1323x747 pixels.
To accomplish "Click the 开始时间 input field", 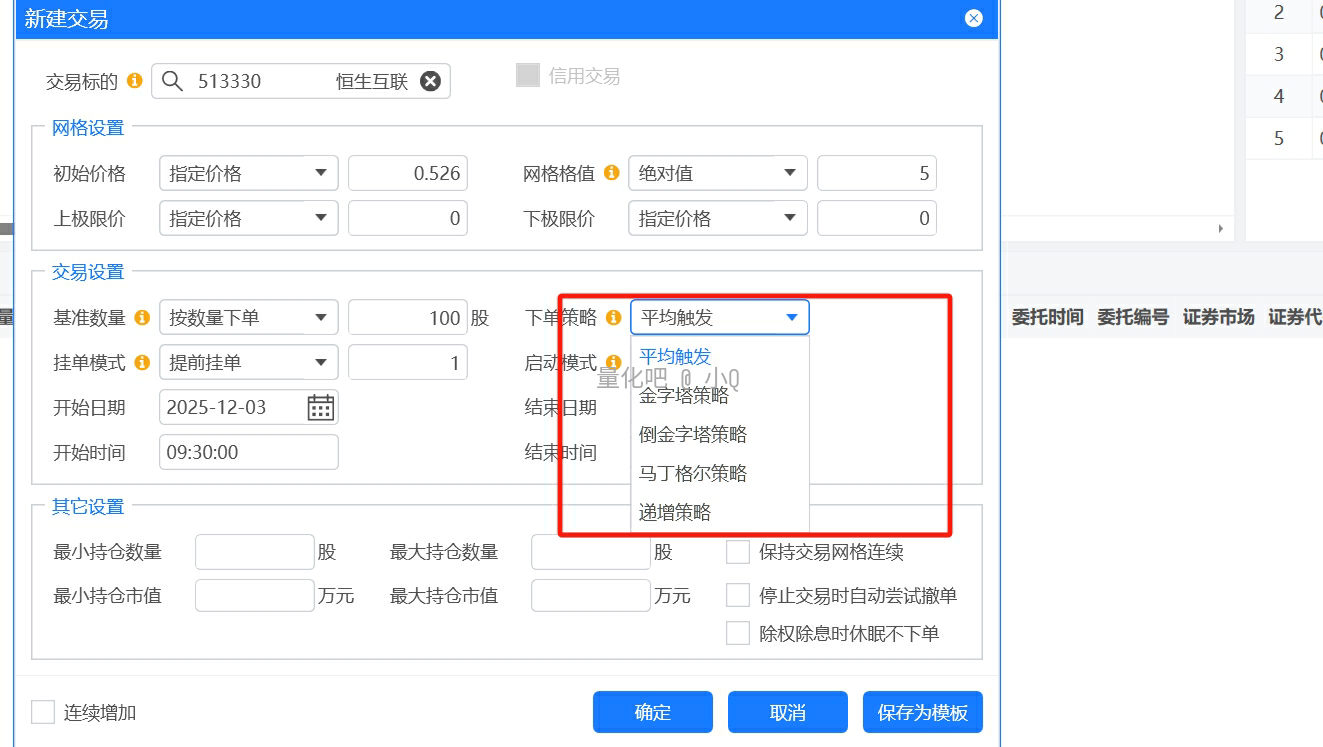I will 248,452.
